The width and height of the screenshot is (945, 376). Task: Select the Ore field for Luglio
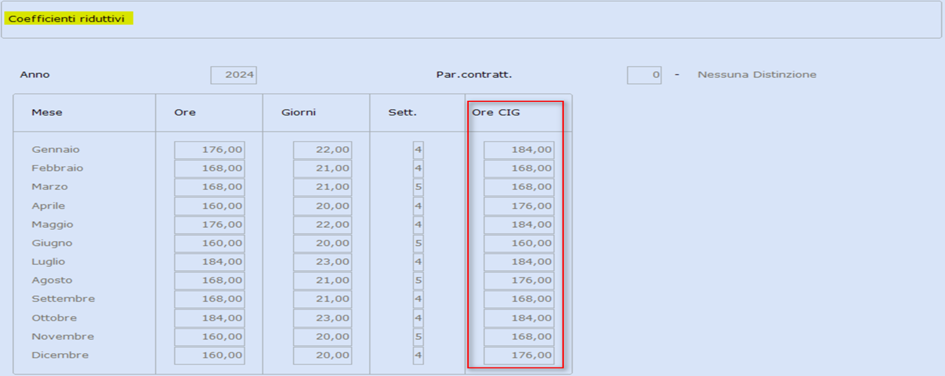tap(210, 262)
